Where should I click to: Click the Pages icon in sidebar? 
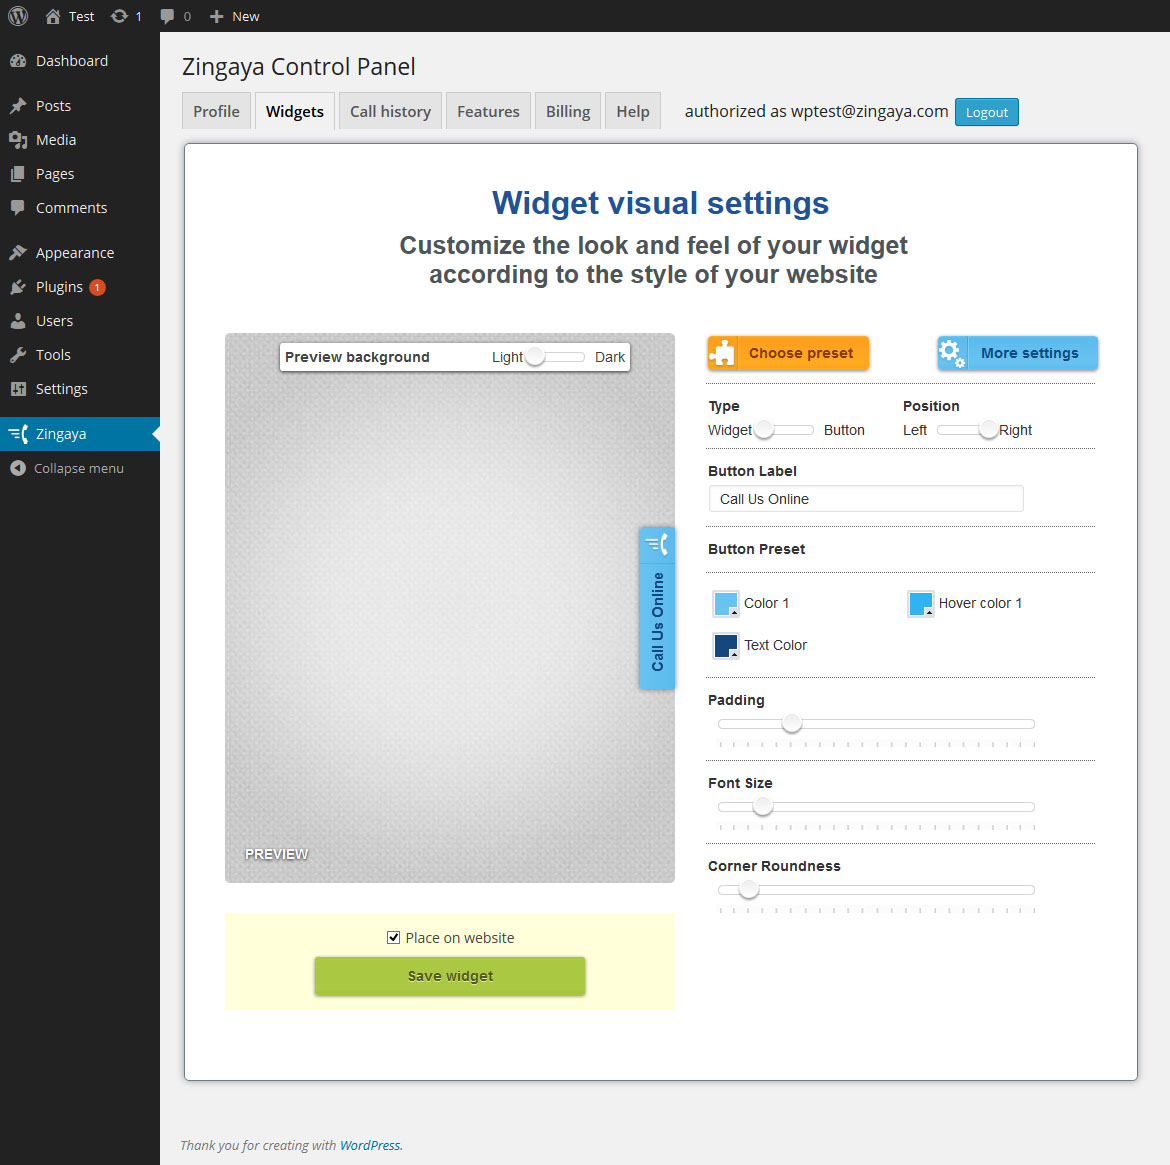[x=18, y=174]
